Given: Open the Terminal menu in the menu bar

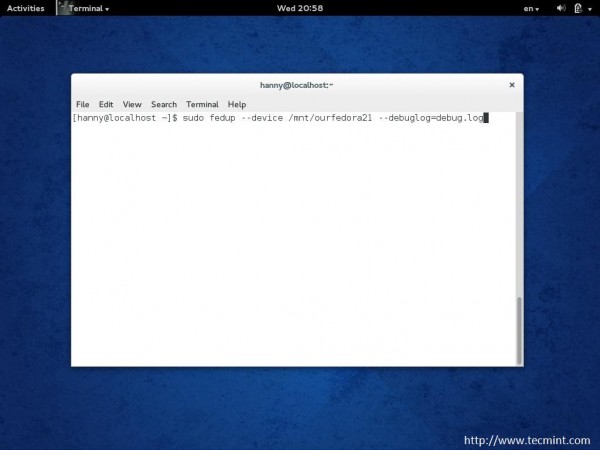Looking at the screenshot, I should click(x=202, y=104).
